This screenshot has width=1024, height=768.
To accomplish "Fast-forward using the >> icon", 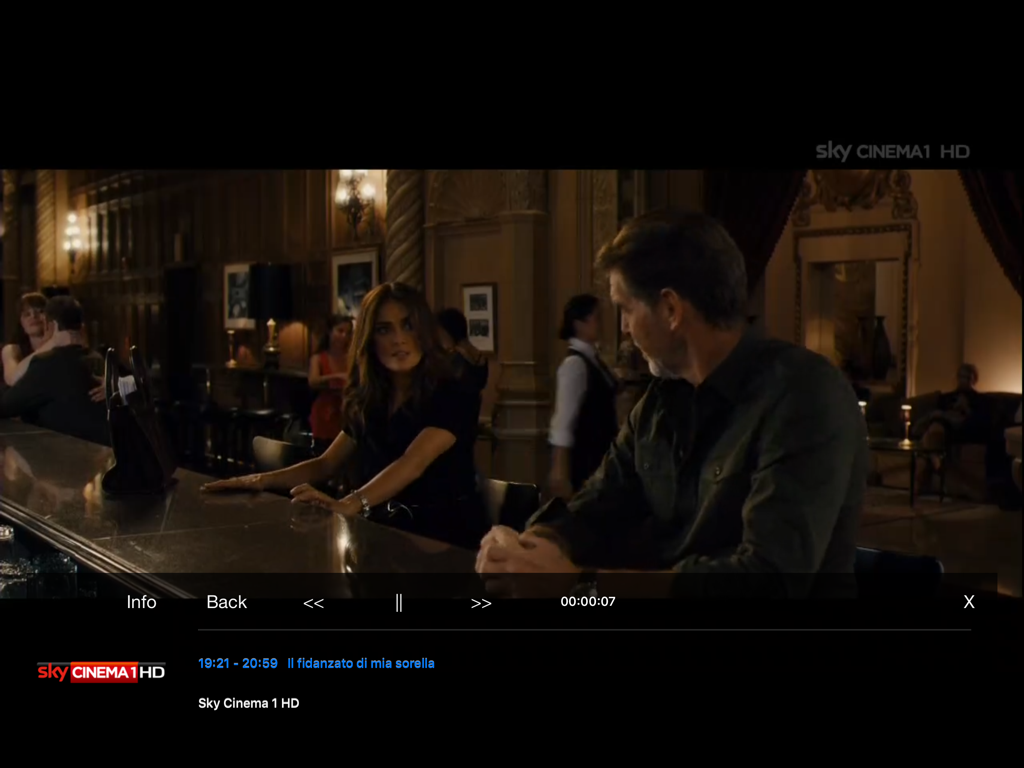I will [x=481, y=602].
